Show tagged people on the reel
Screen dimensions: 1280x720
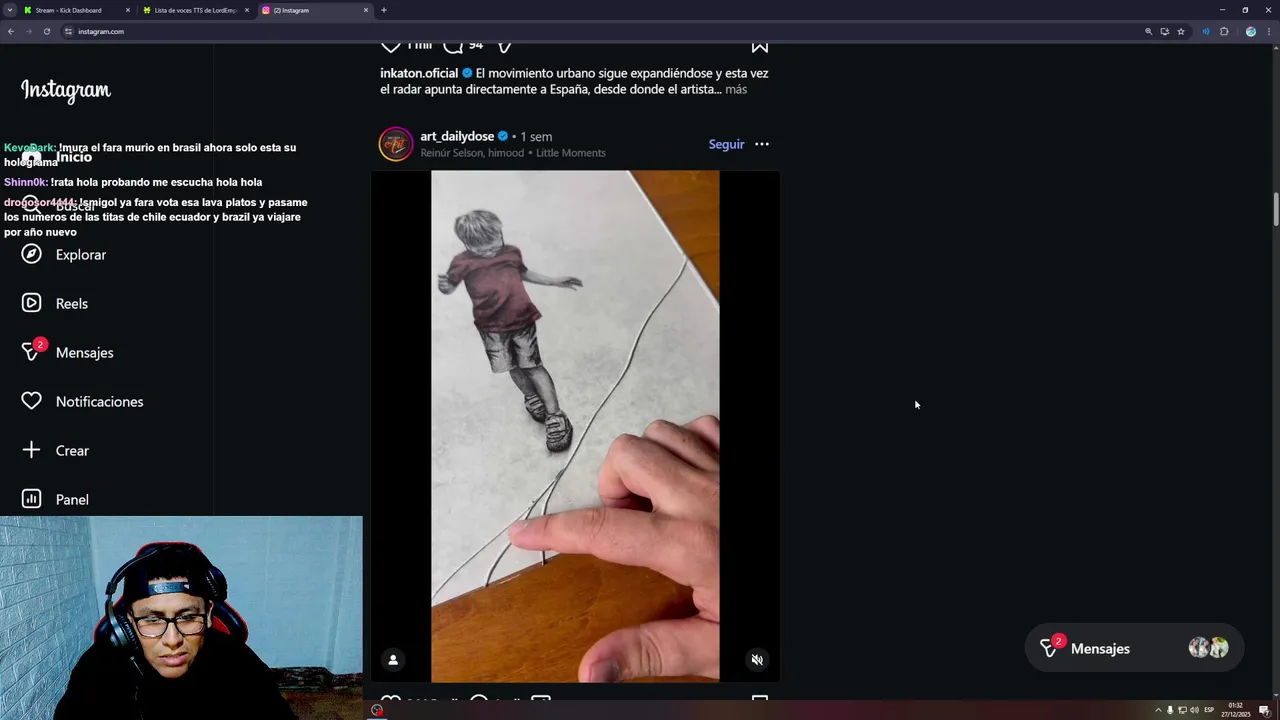pyautogui.click(x=393, y=660)
